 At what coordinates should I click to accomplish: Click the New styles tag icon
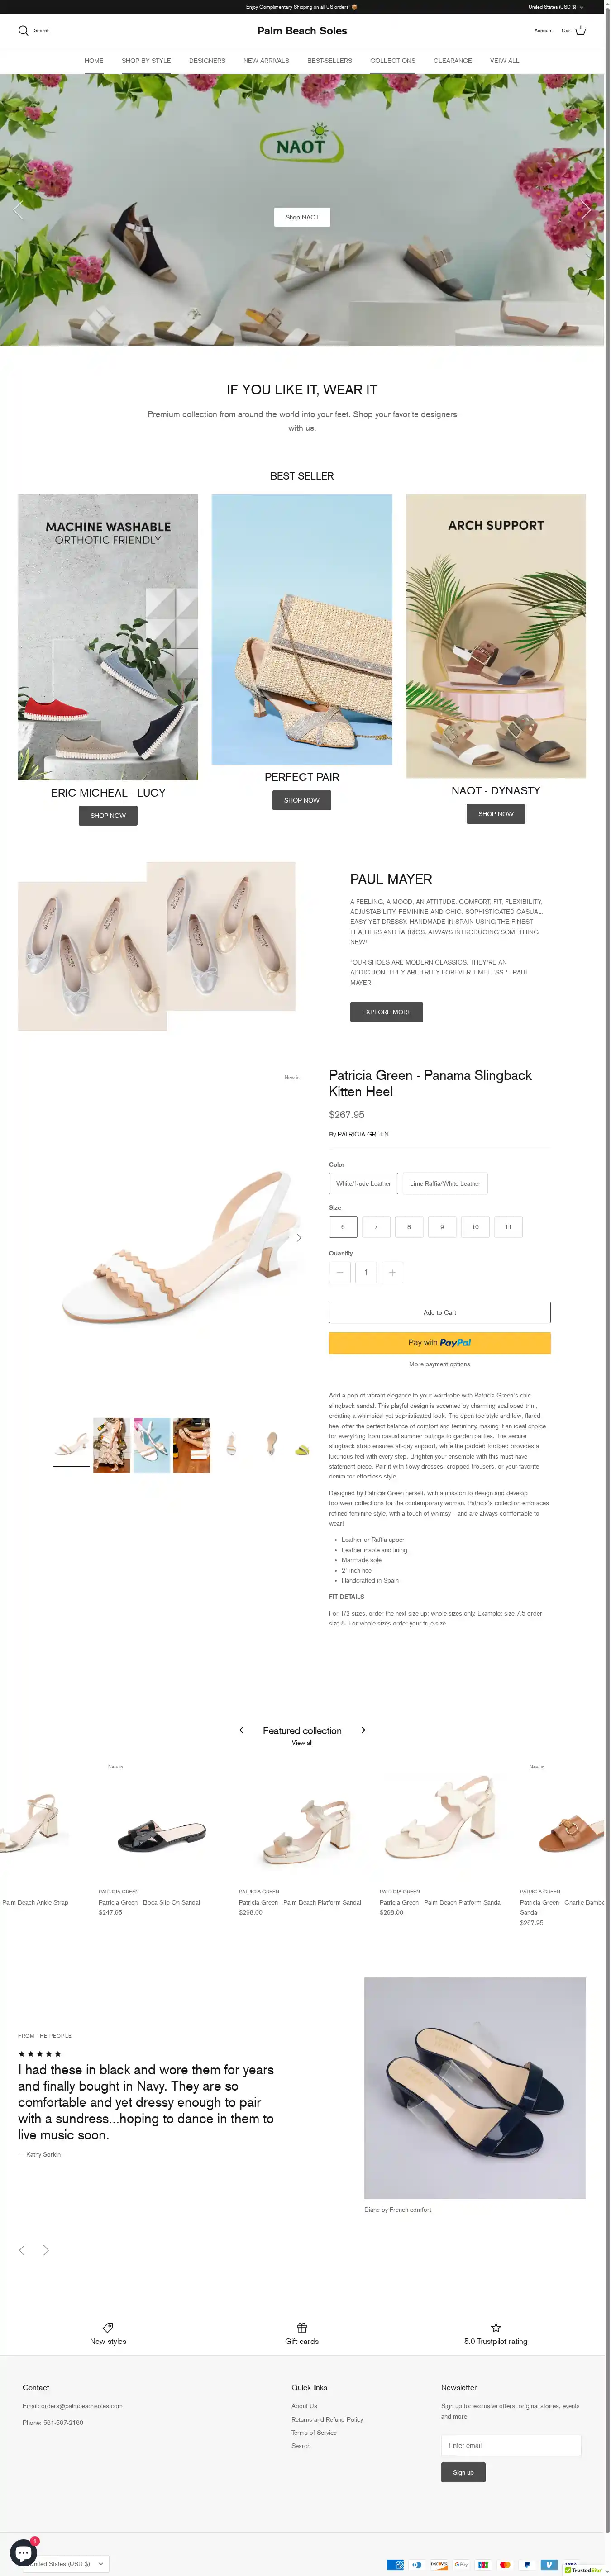click(x=108, y=2327)
